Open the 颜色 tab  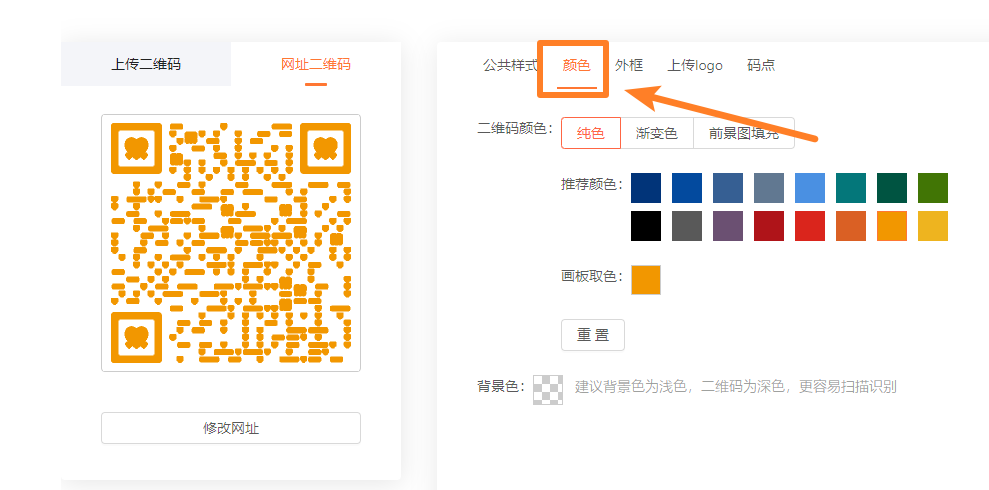click(576, 65)
